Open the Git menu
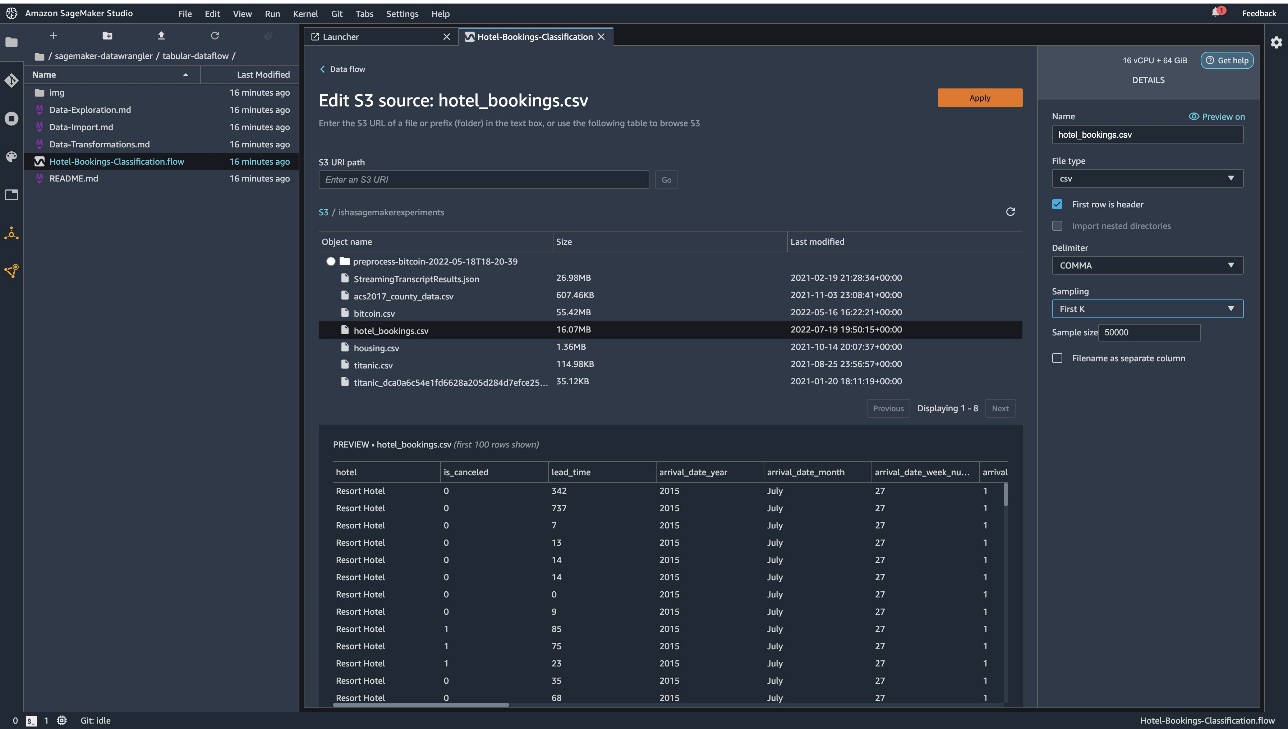 (x=337, y=14)
